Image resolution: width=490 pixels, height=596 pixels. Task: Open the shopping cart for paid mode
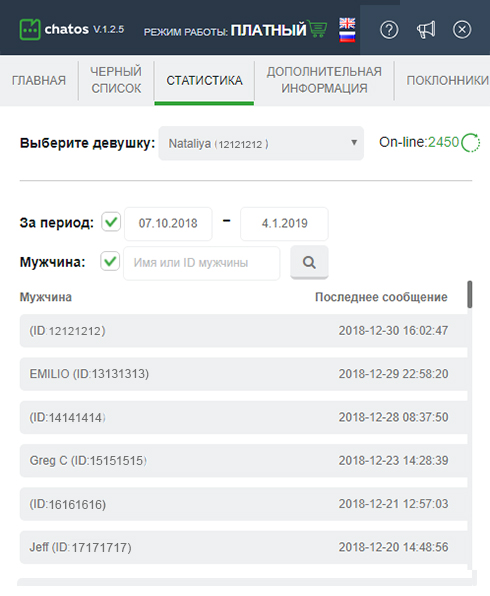tap(318, 29)
